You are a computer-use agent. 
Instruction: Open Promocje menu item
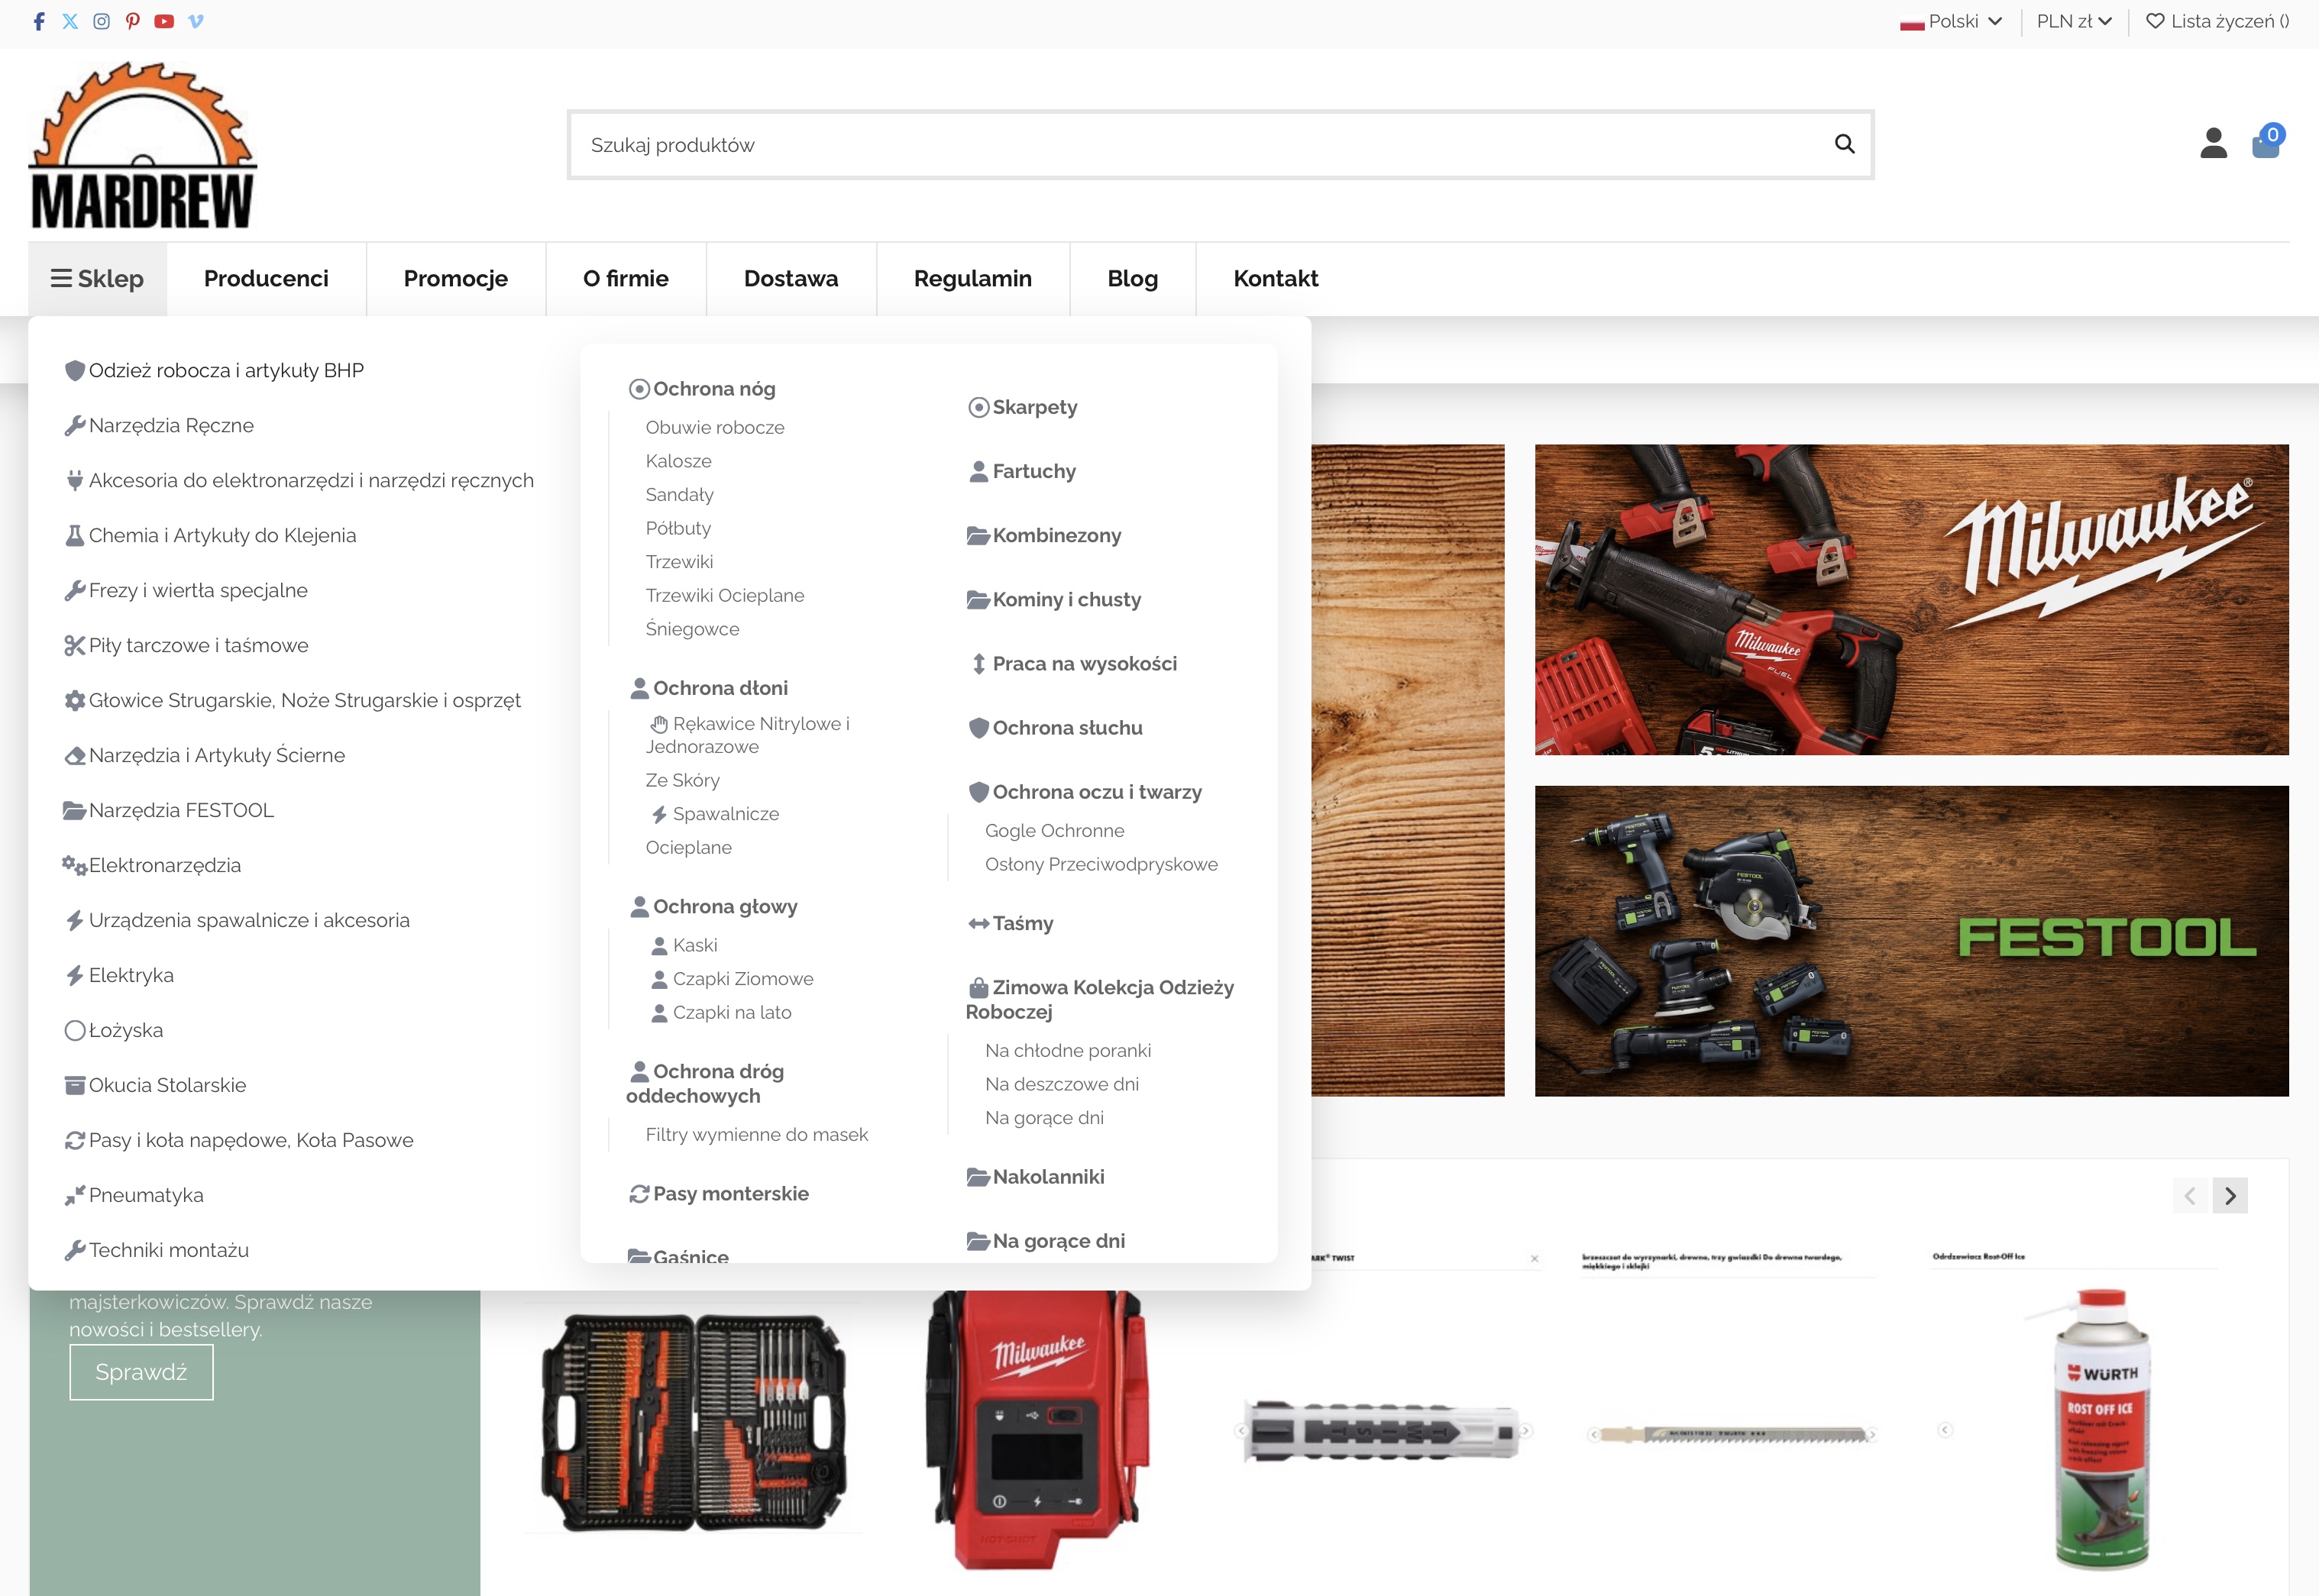[x=456, y=279]
